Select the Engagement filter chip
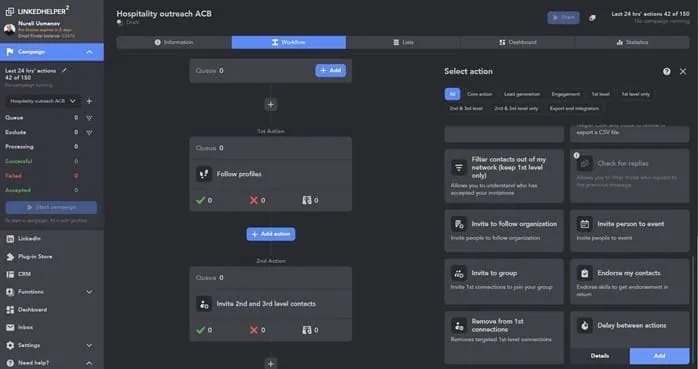The width and height of the screenshot is (698, 369). 565,94
